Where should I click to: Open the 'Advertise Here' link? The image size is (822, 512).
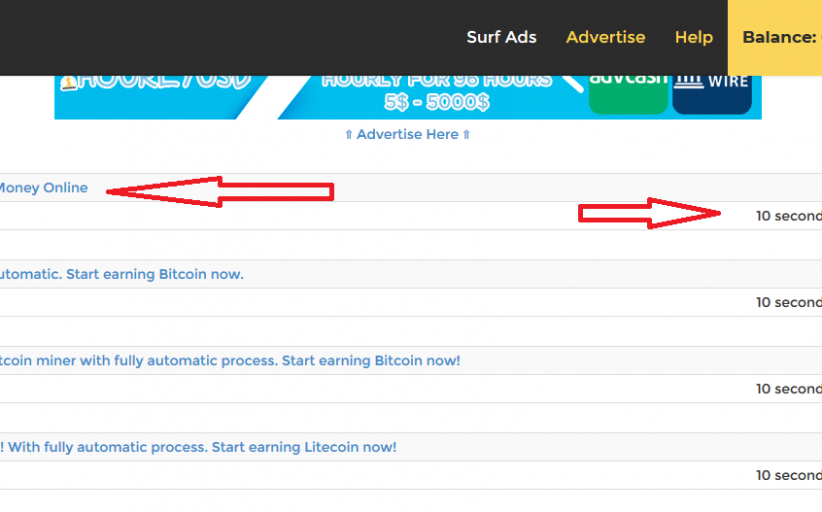tap(407, 134)
